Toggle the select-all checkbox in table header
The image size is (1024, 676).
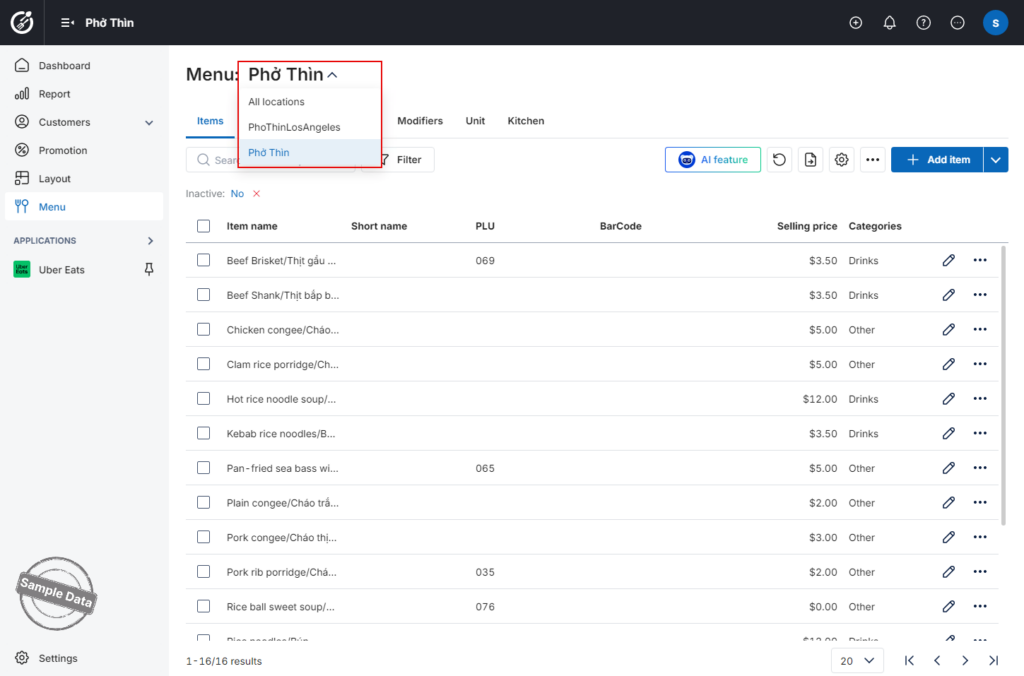pyautogui.click(x=204, y=226)
